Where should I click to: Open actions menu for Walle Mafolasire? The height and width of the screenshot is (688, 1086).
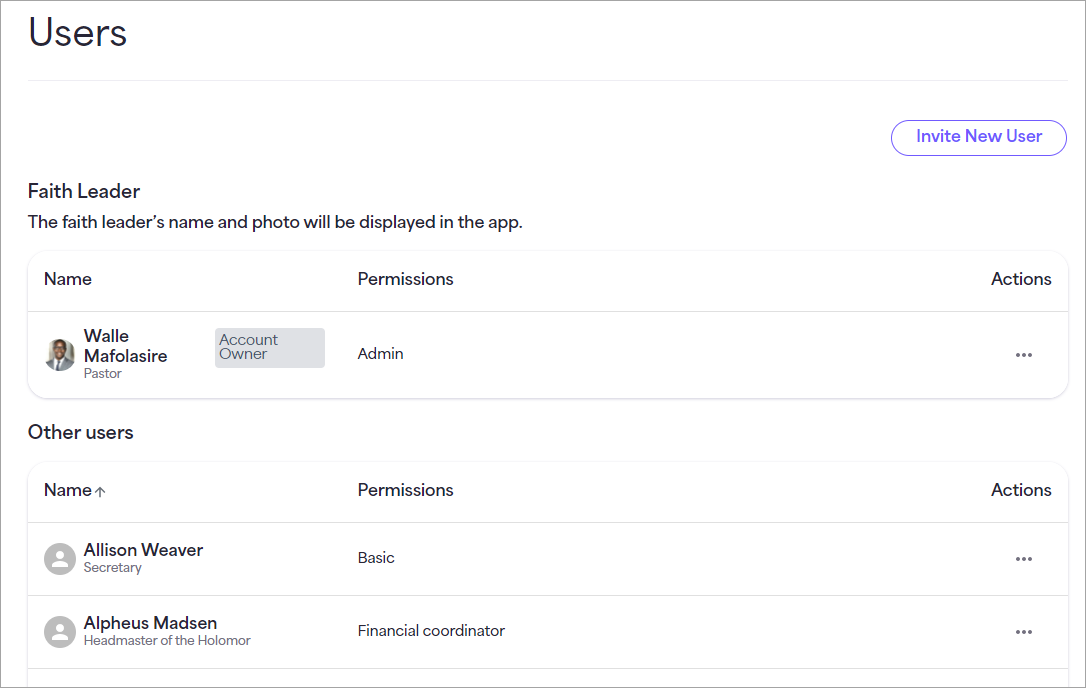point(1024,355)
